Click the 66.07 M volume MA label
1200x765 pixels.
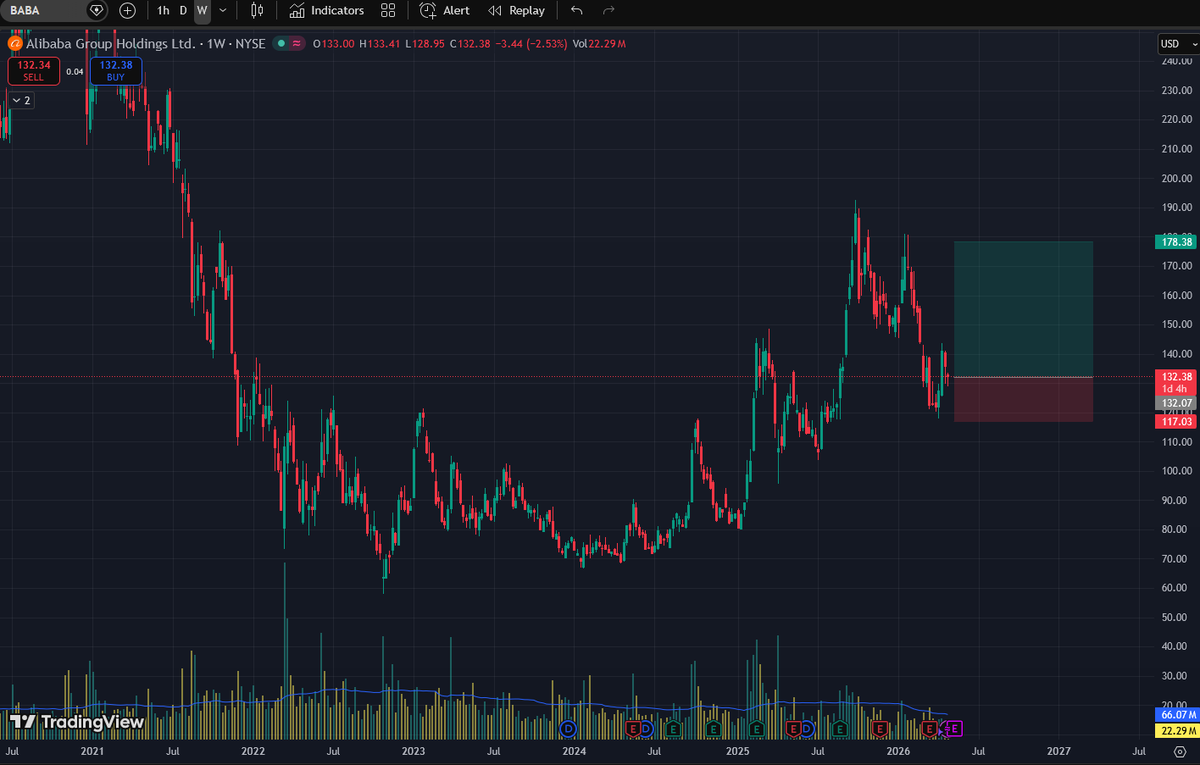click(1176, 716)
